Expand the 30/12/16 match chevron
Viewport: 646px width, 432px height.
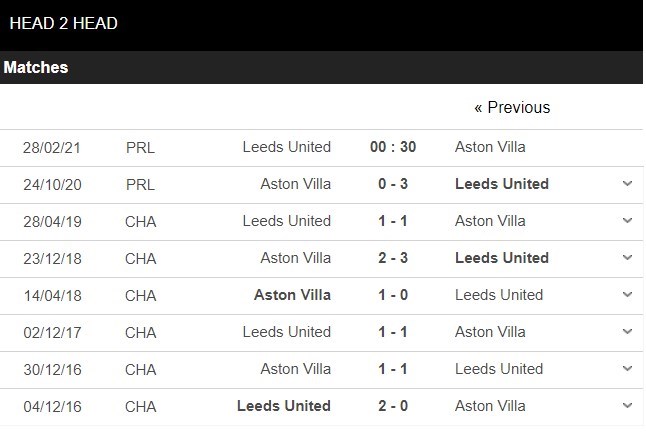click(x=627, y=369)
